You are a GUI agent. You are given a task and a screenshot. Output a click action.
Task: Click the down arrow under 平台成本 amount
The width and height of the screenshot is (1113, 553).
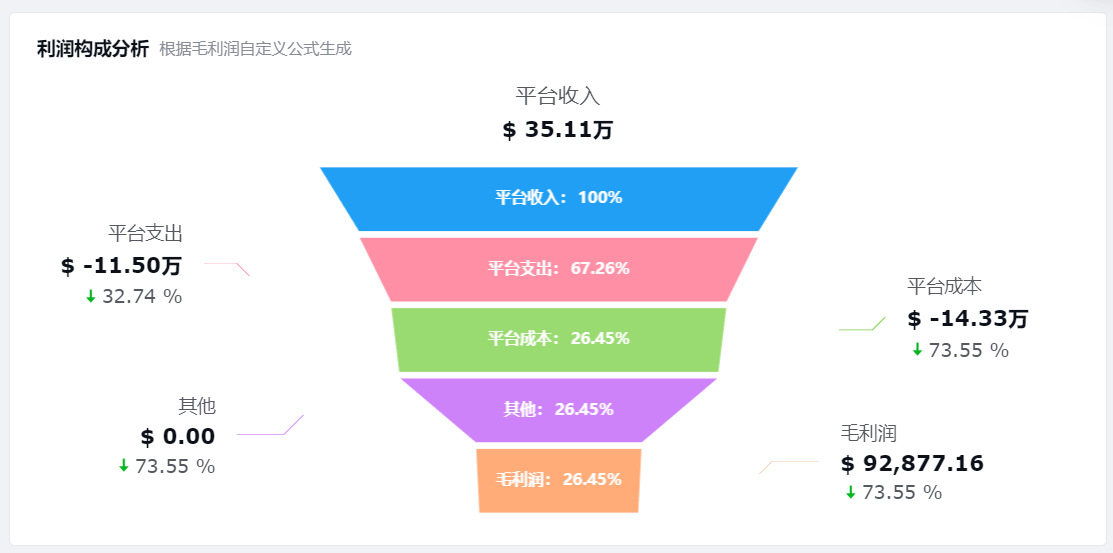click(x=917, y=350)
